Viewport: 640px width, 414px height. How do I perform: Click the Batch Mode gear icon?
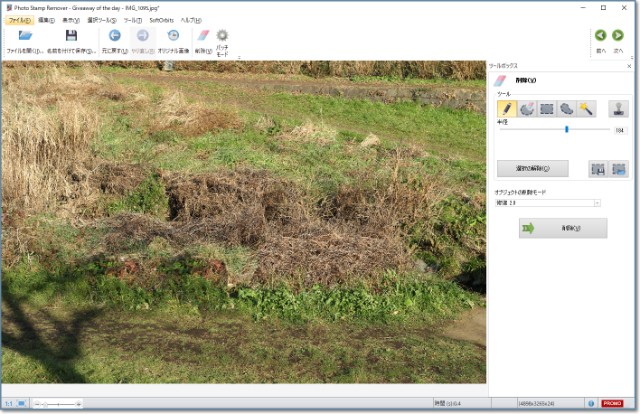222,36
